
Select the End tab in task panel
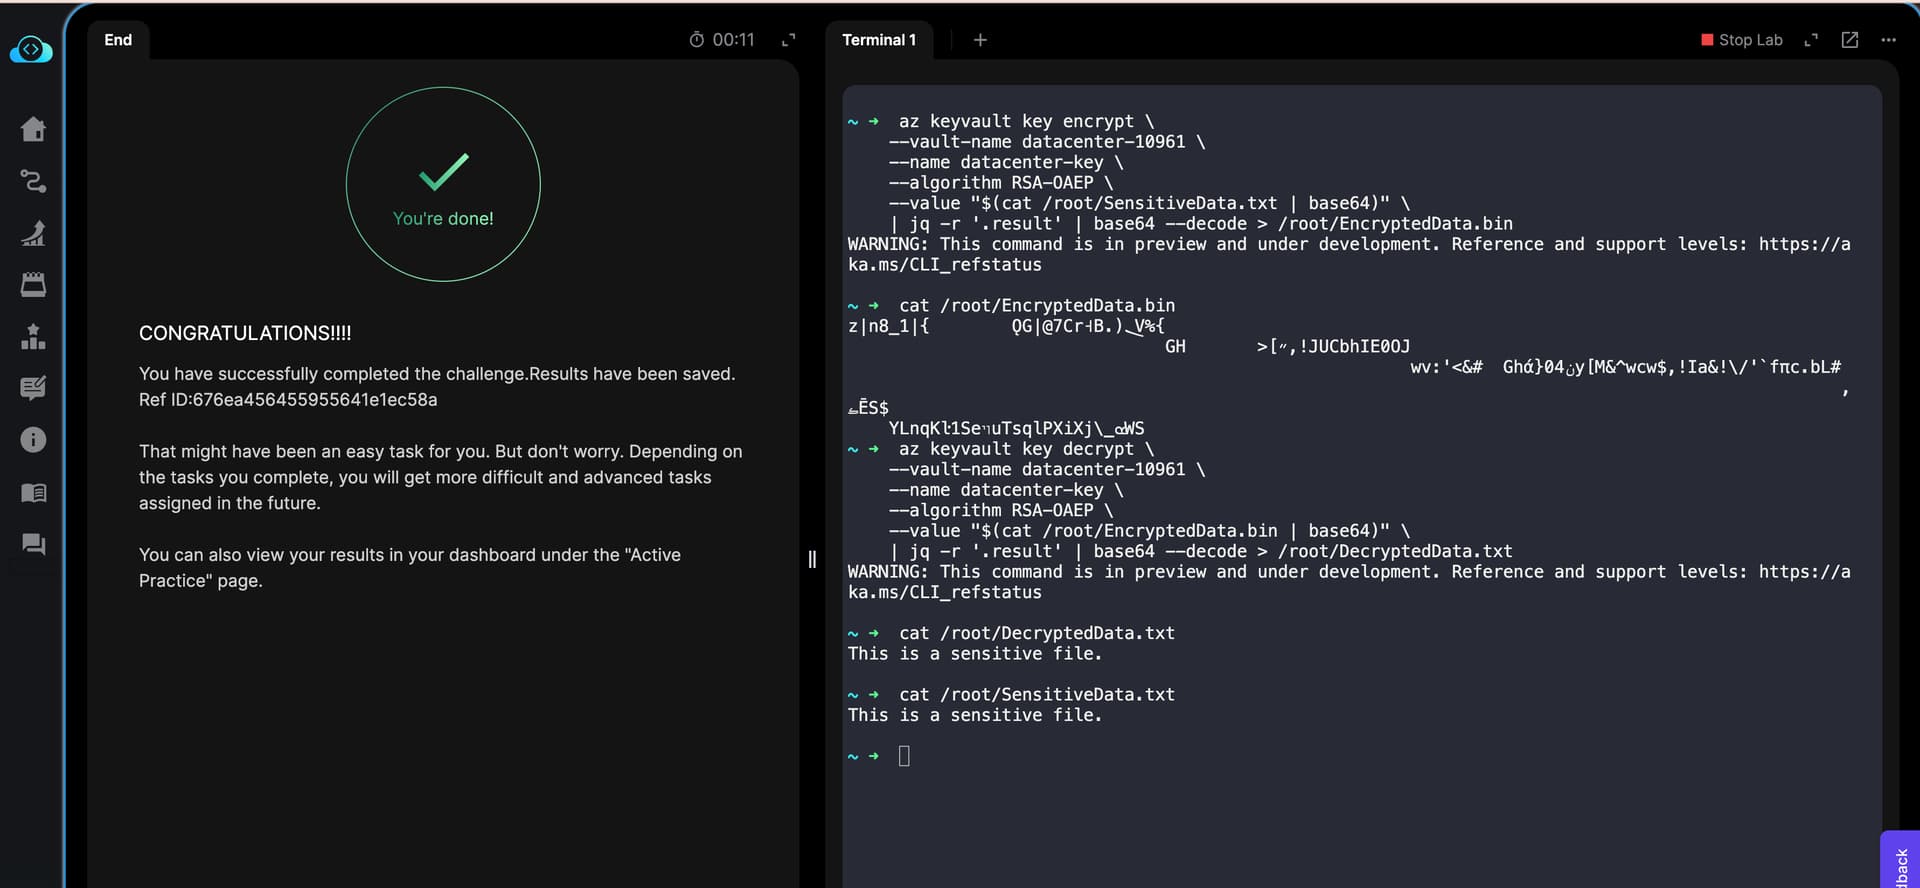[x=118, y=40]
